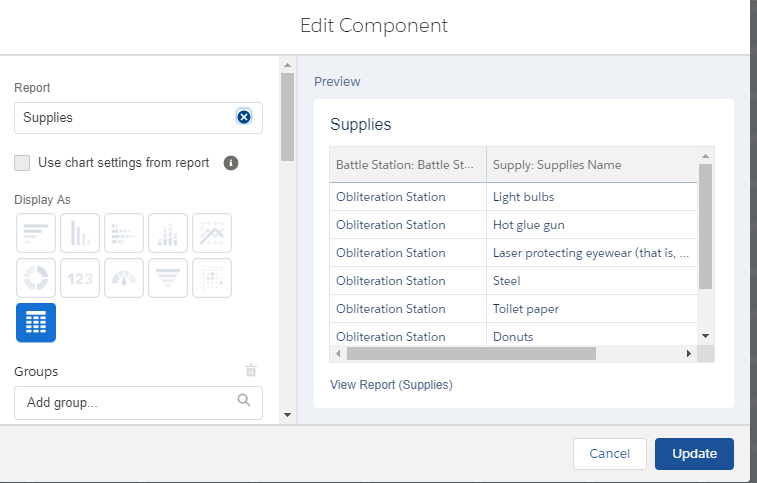This screenshot has height=483, width=757.
Task: Select the gauge chart display type
Action: pos(124,278)
